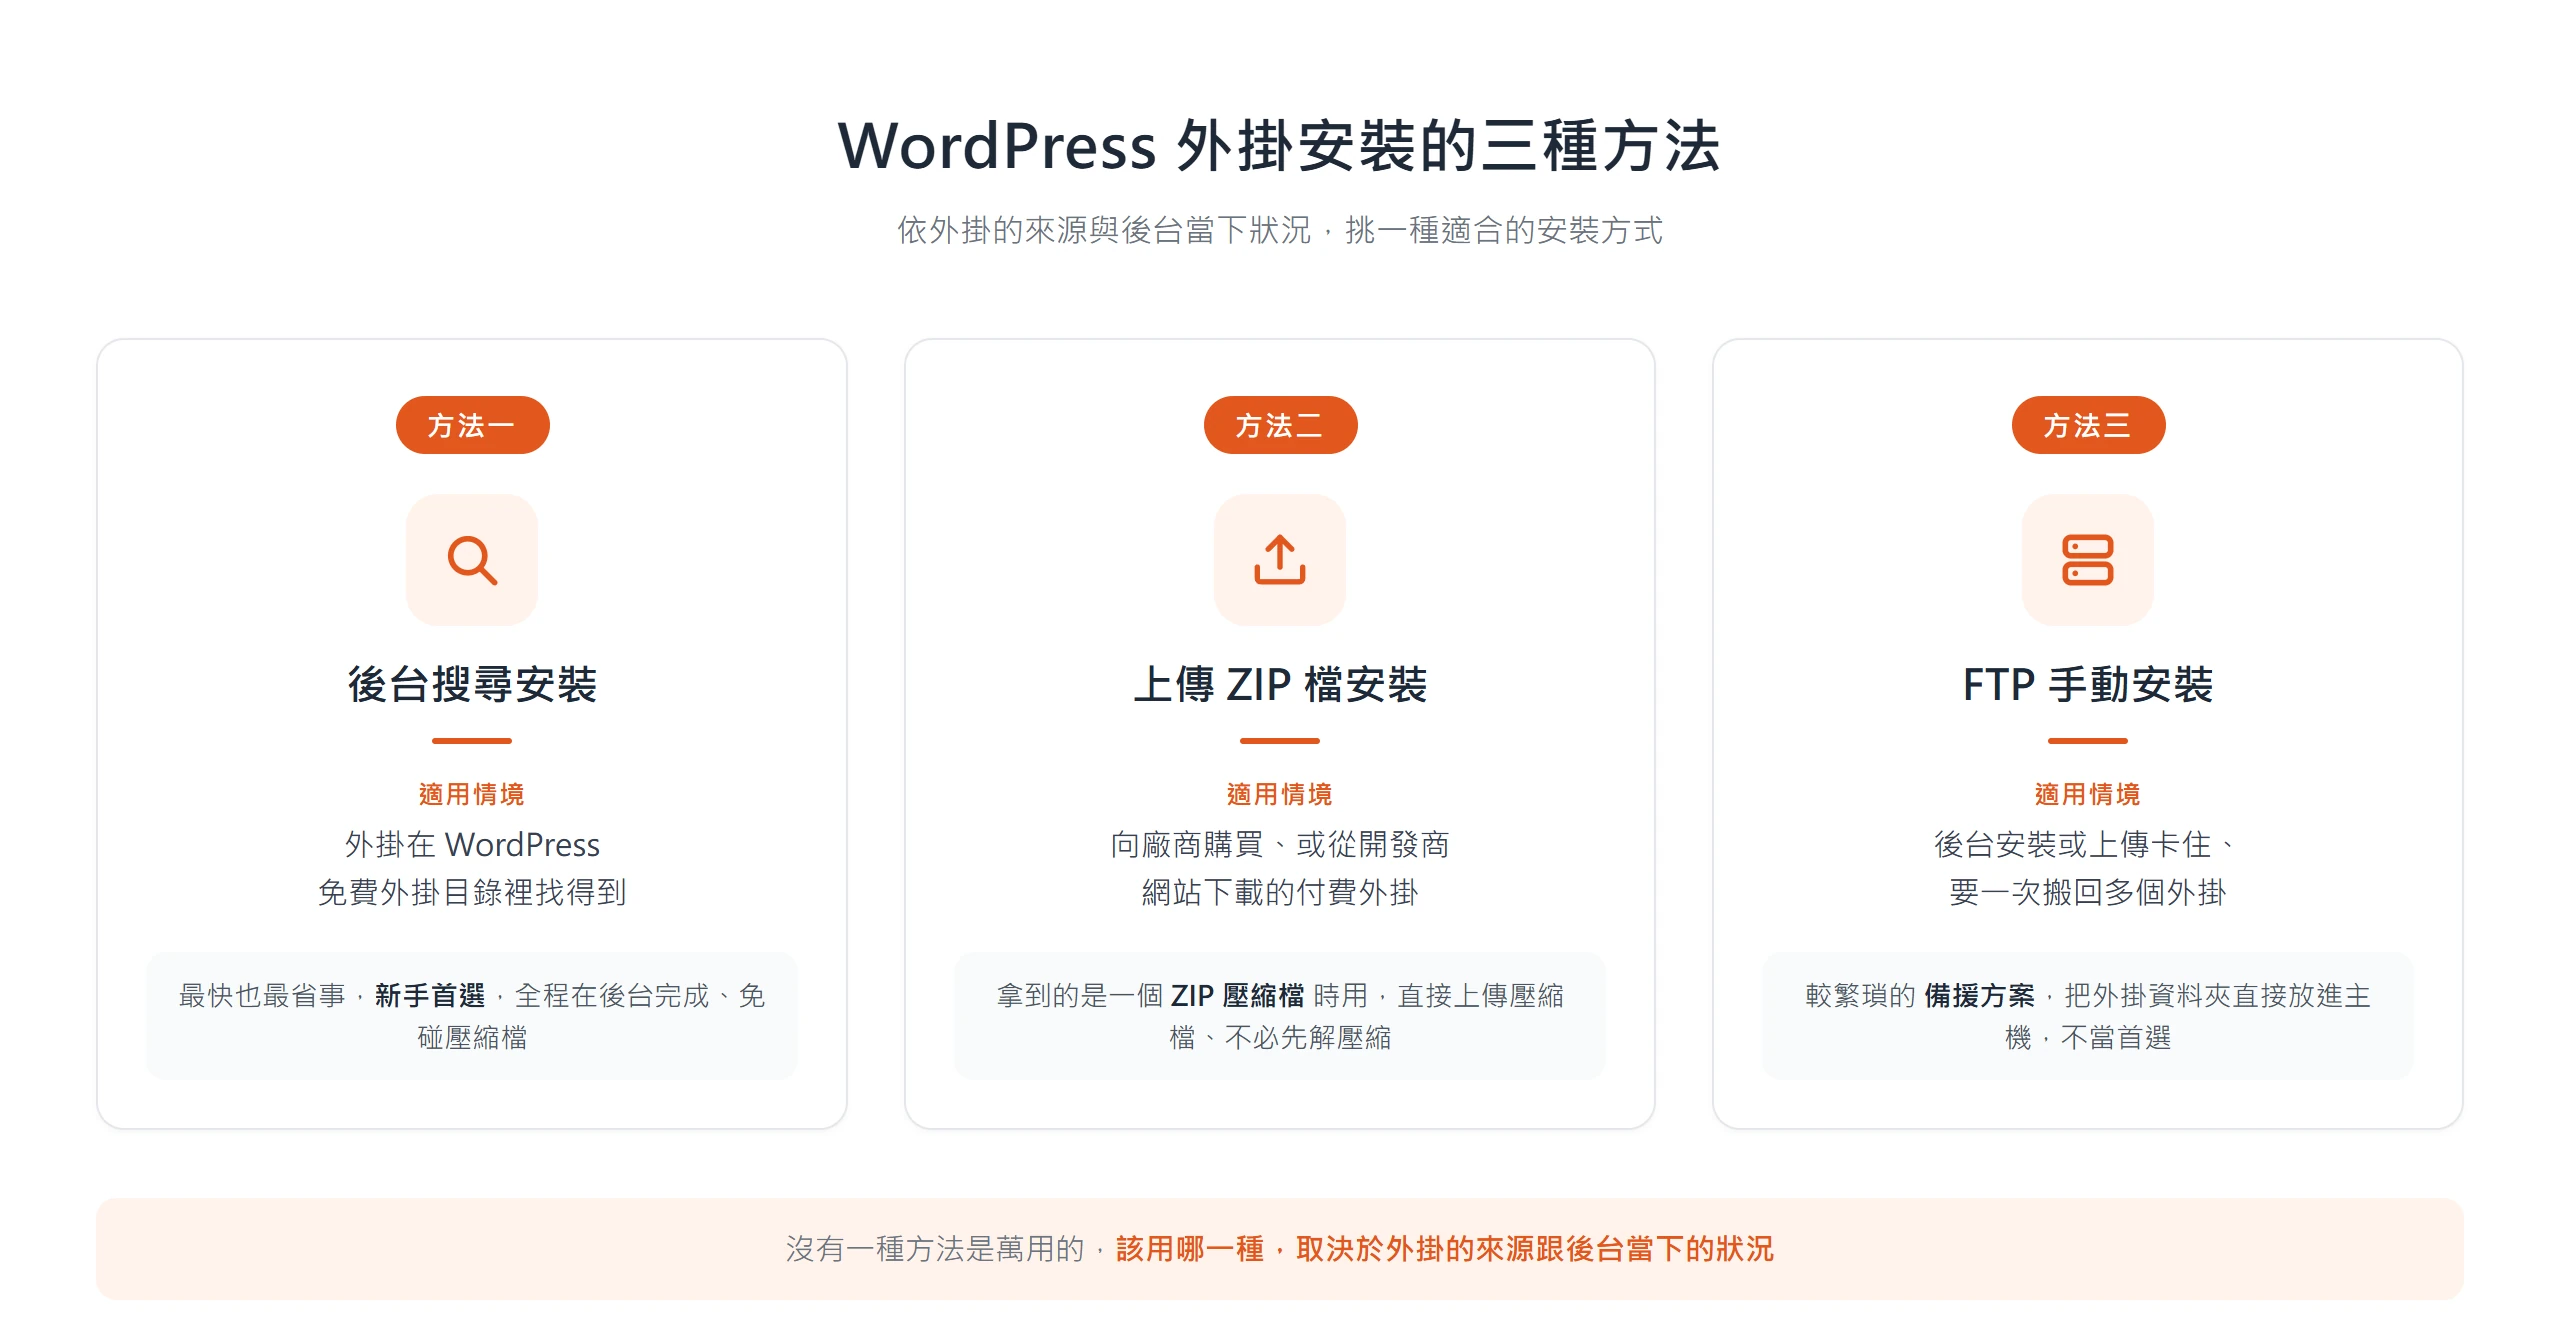Click the text 檔、不必先解壓縮

click(1280, 1037)
